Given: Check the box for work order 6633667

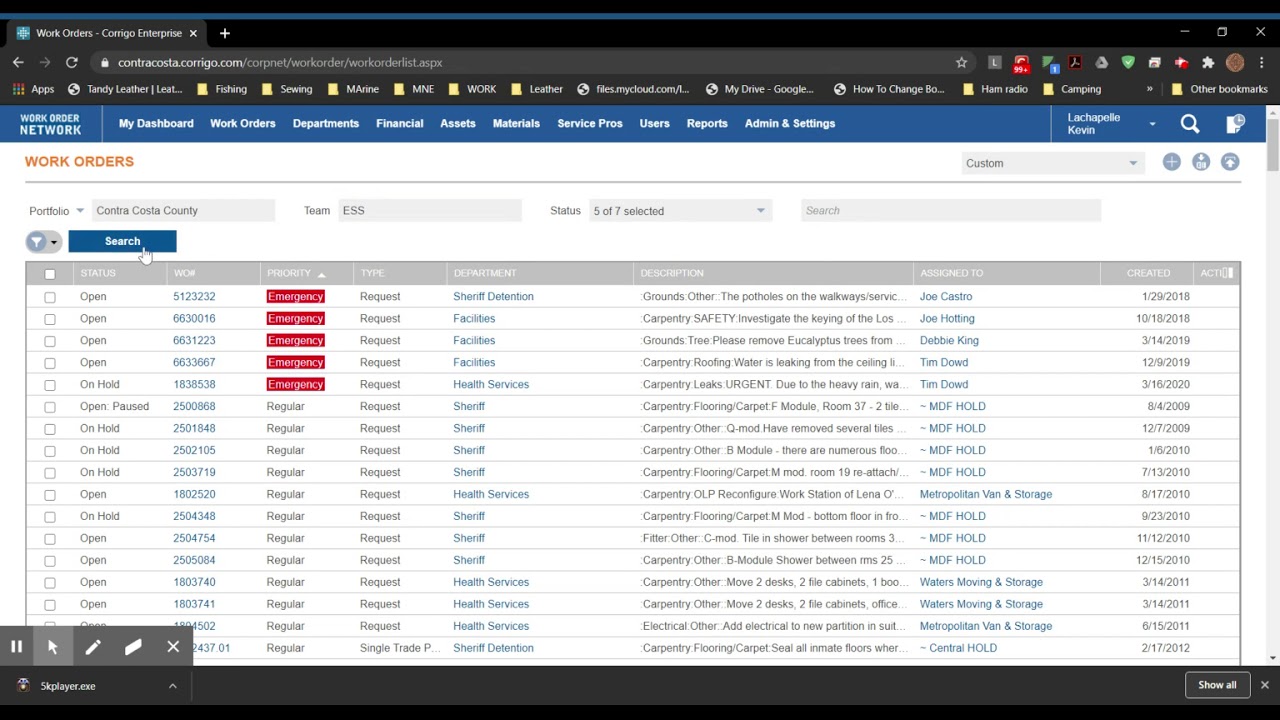Looking at the screenshot, I should pyautogui.click(x=50, y=363).
